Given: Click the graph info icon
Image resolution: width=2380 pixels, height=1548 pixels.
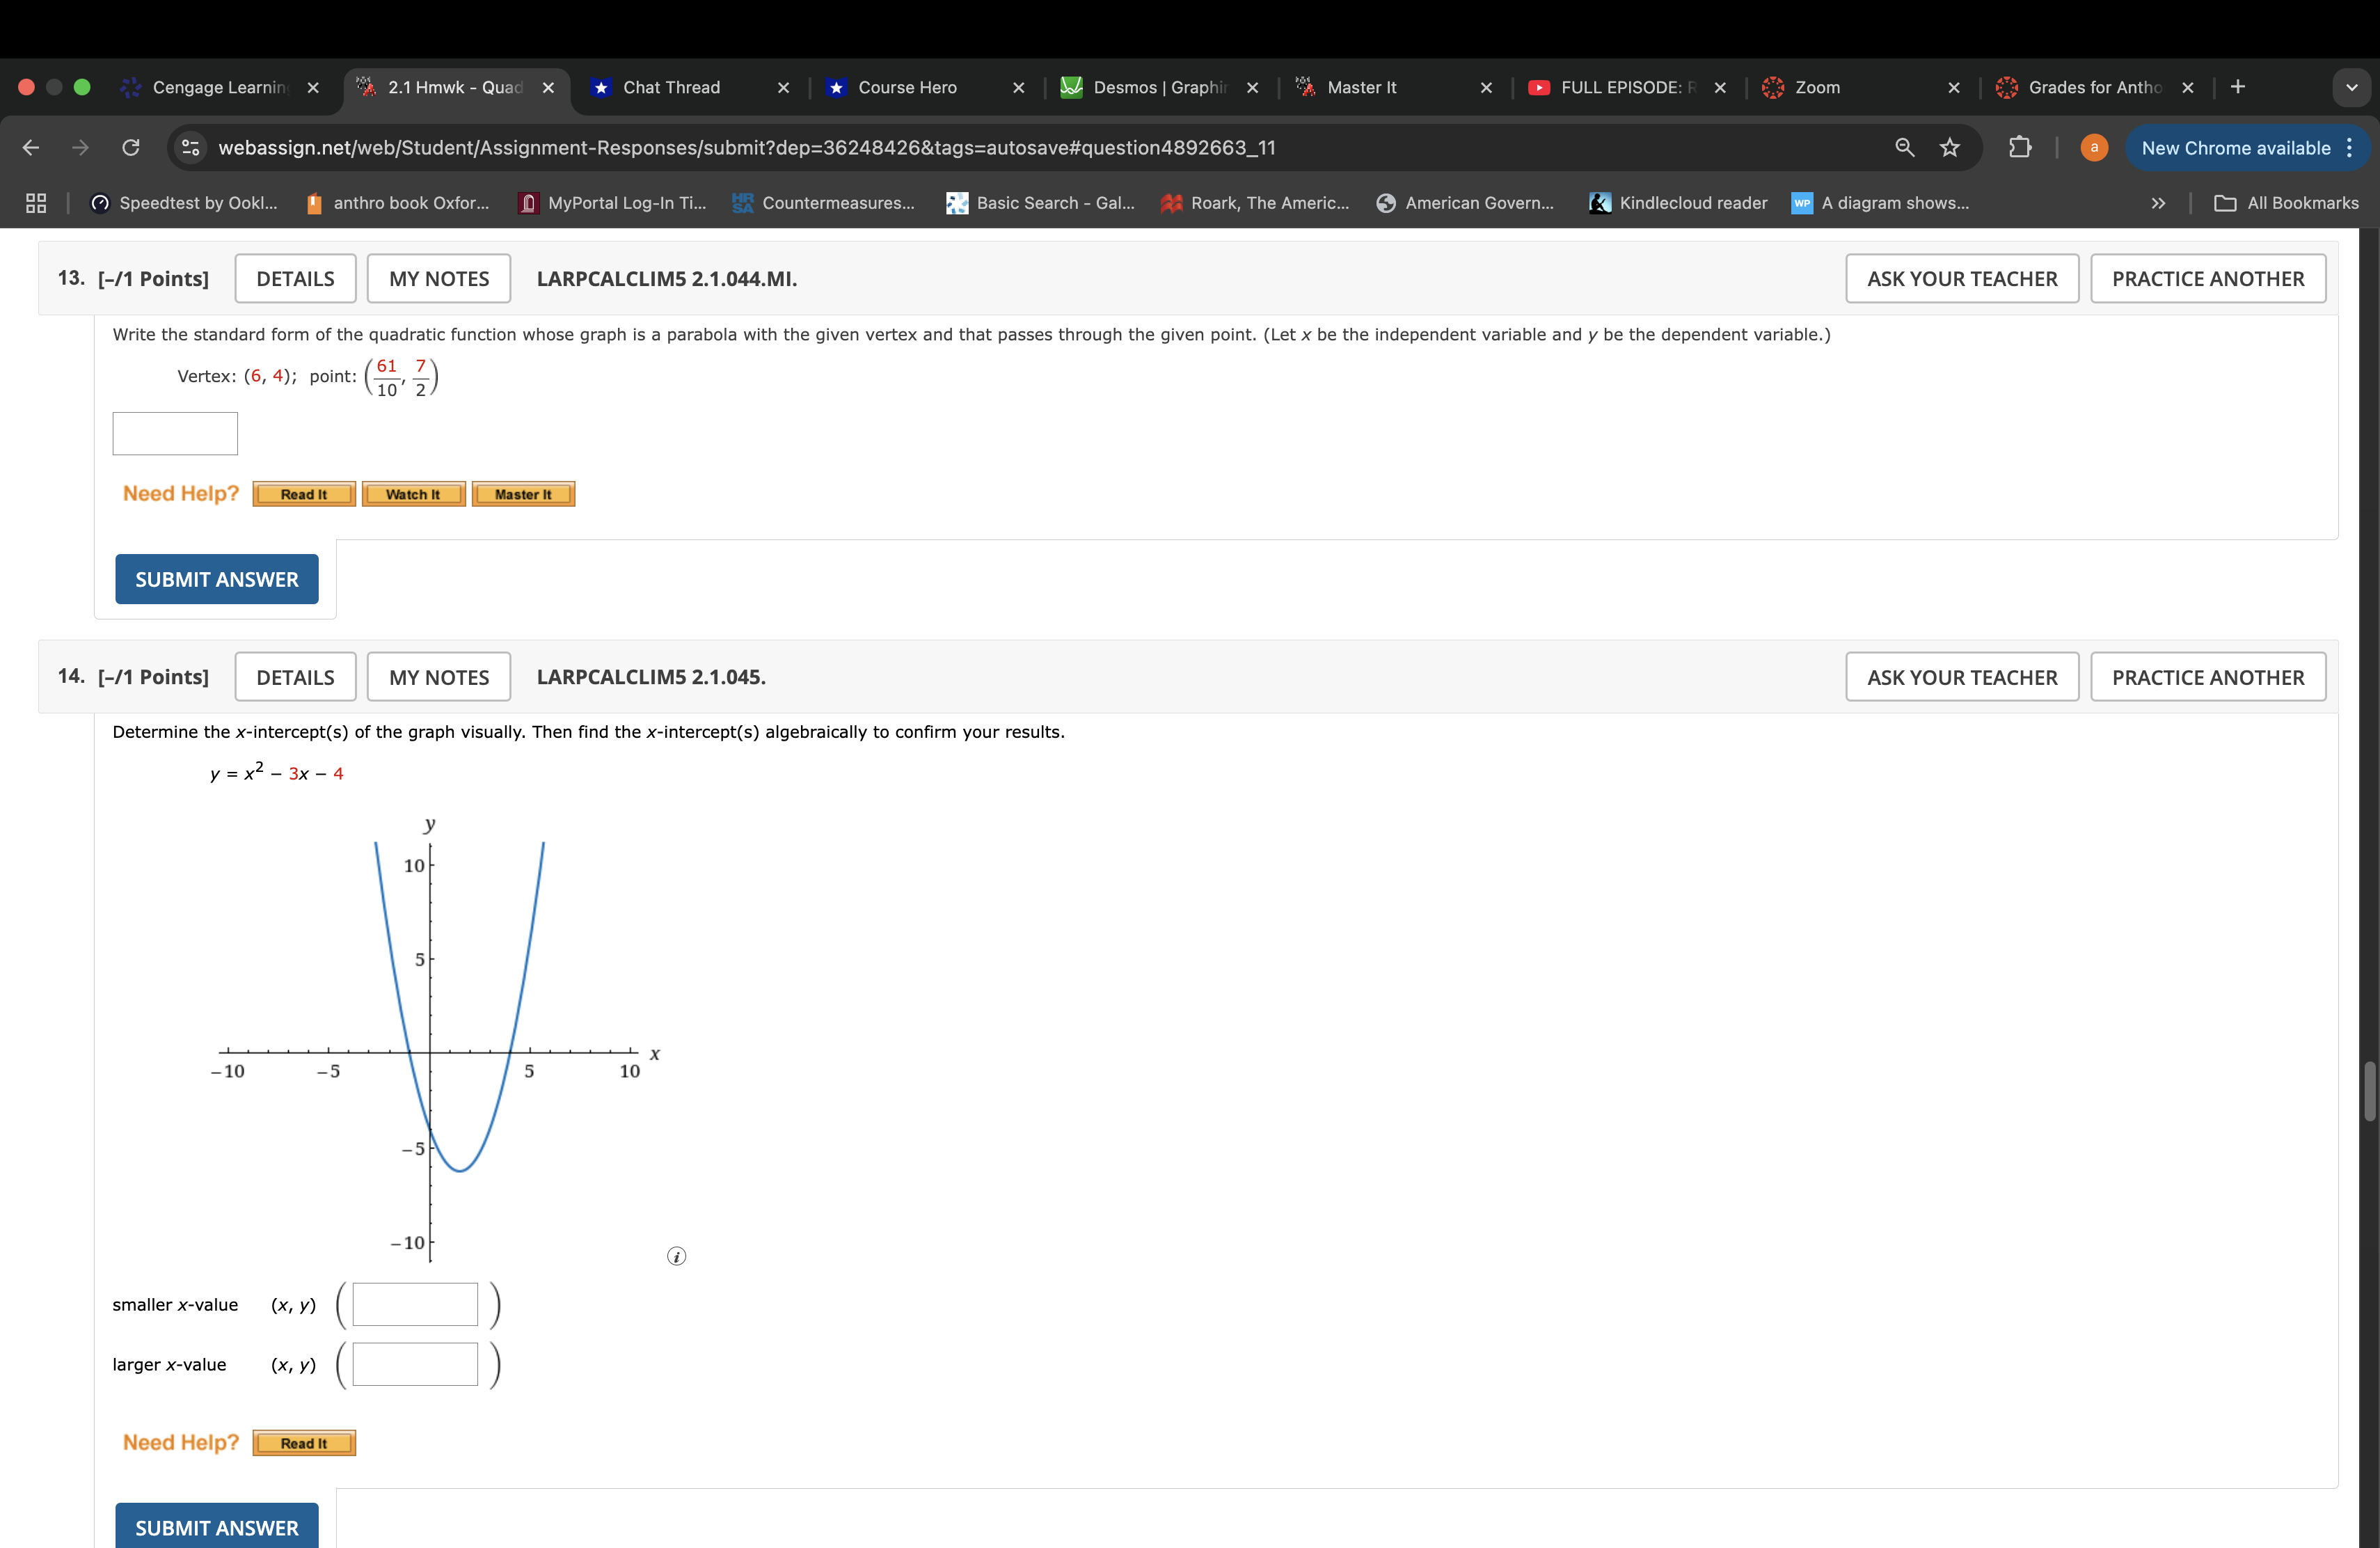Looking at the screenshot, I should click(676, 1256).
